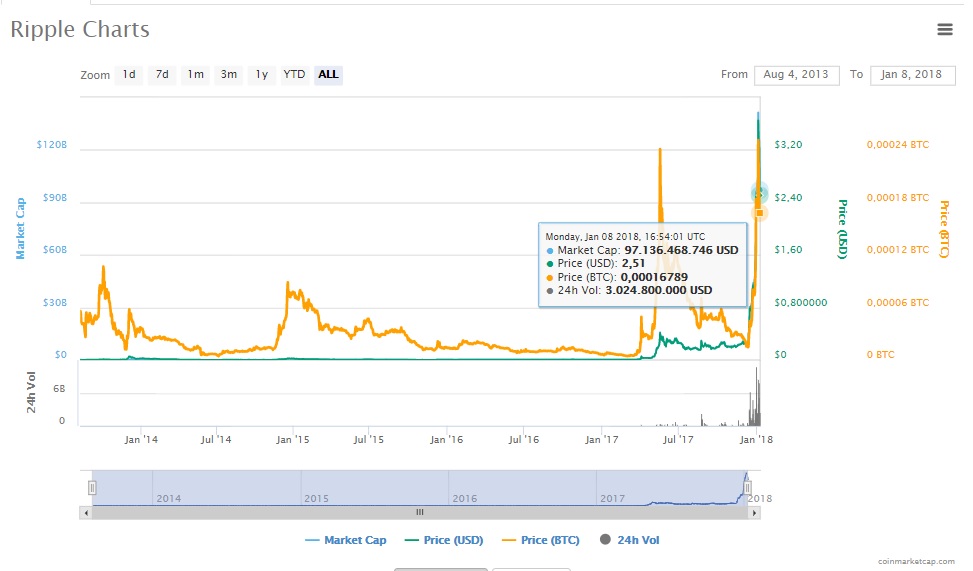This screenshot has height=571, width=973.
Task: Toggle 24h Vol series in legend
Action: click(630, 540)
